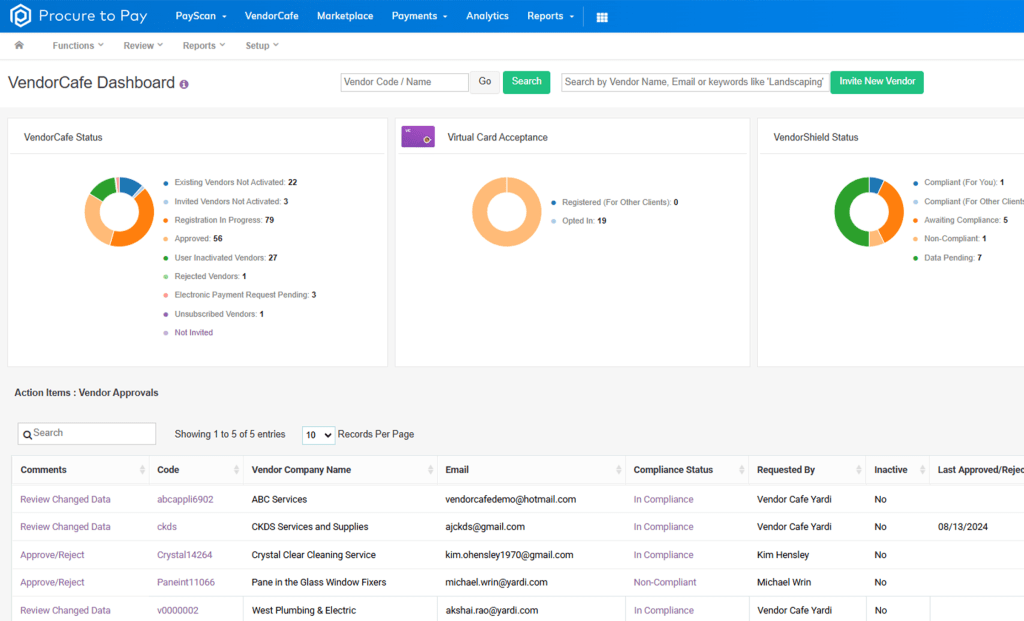
Task: Sort the Code column using sort icon
Action: [236, 470]
